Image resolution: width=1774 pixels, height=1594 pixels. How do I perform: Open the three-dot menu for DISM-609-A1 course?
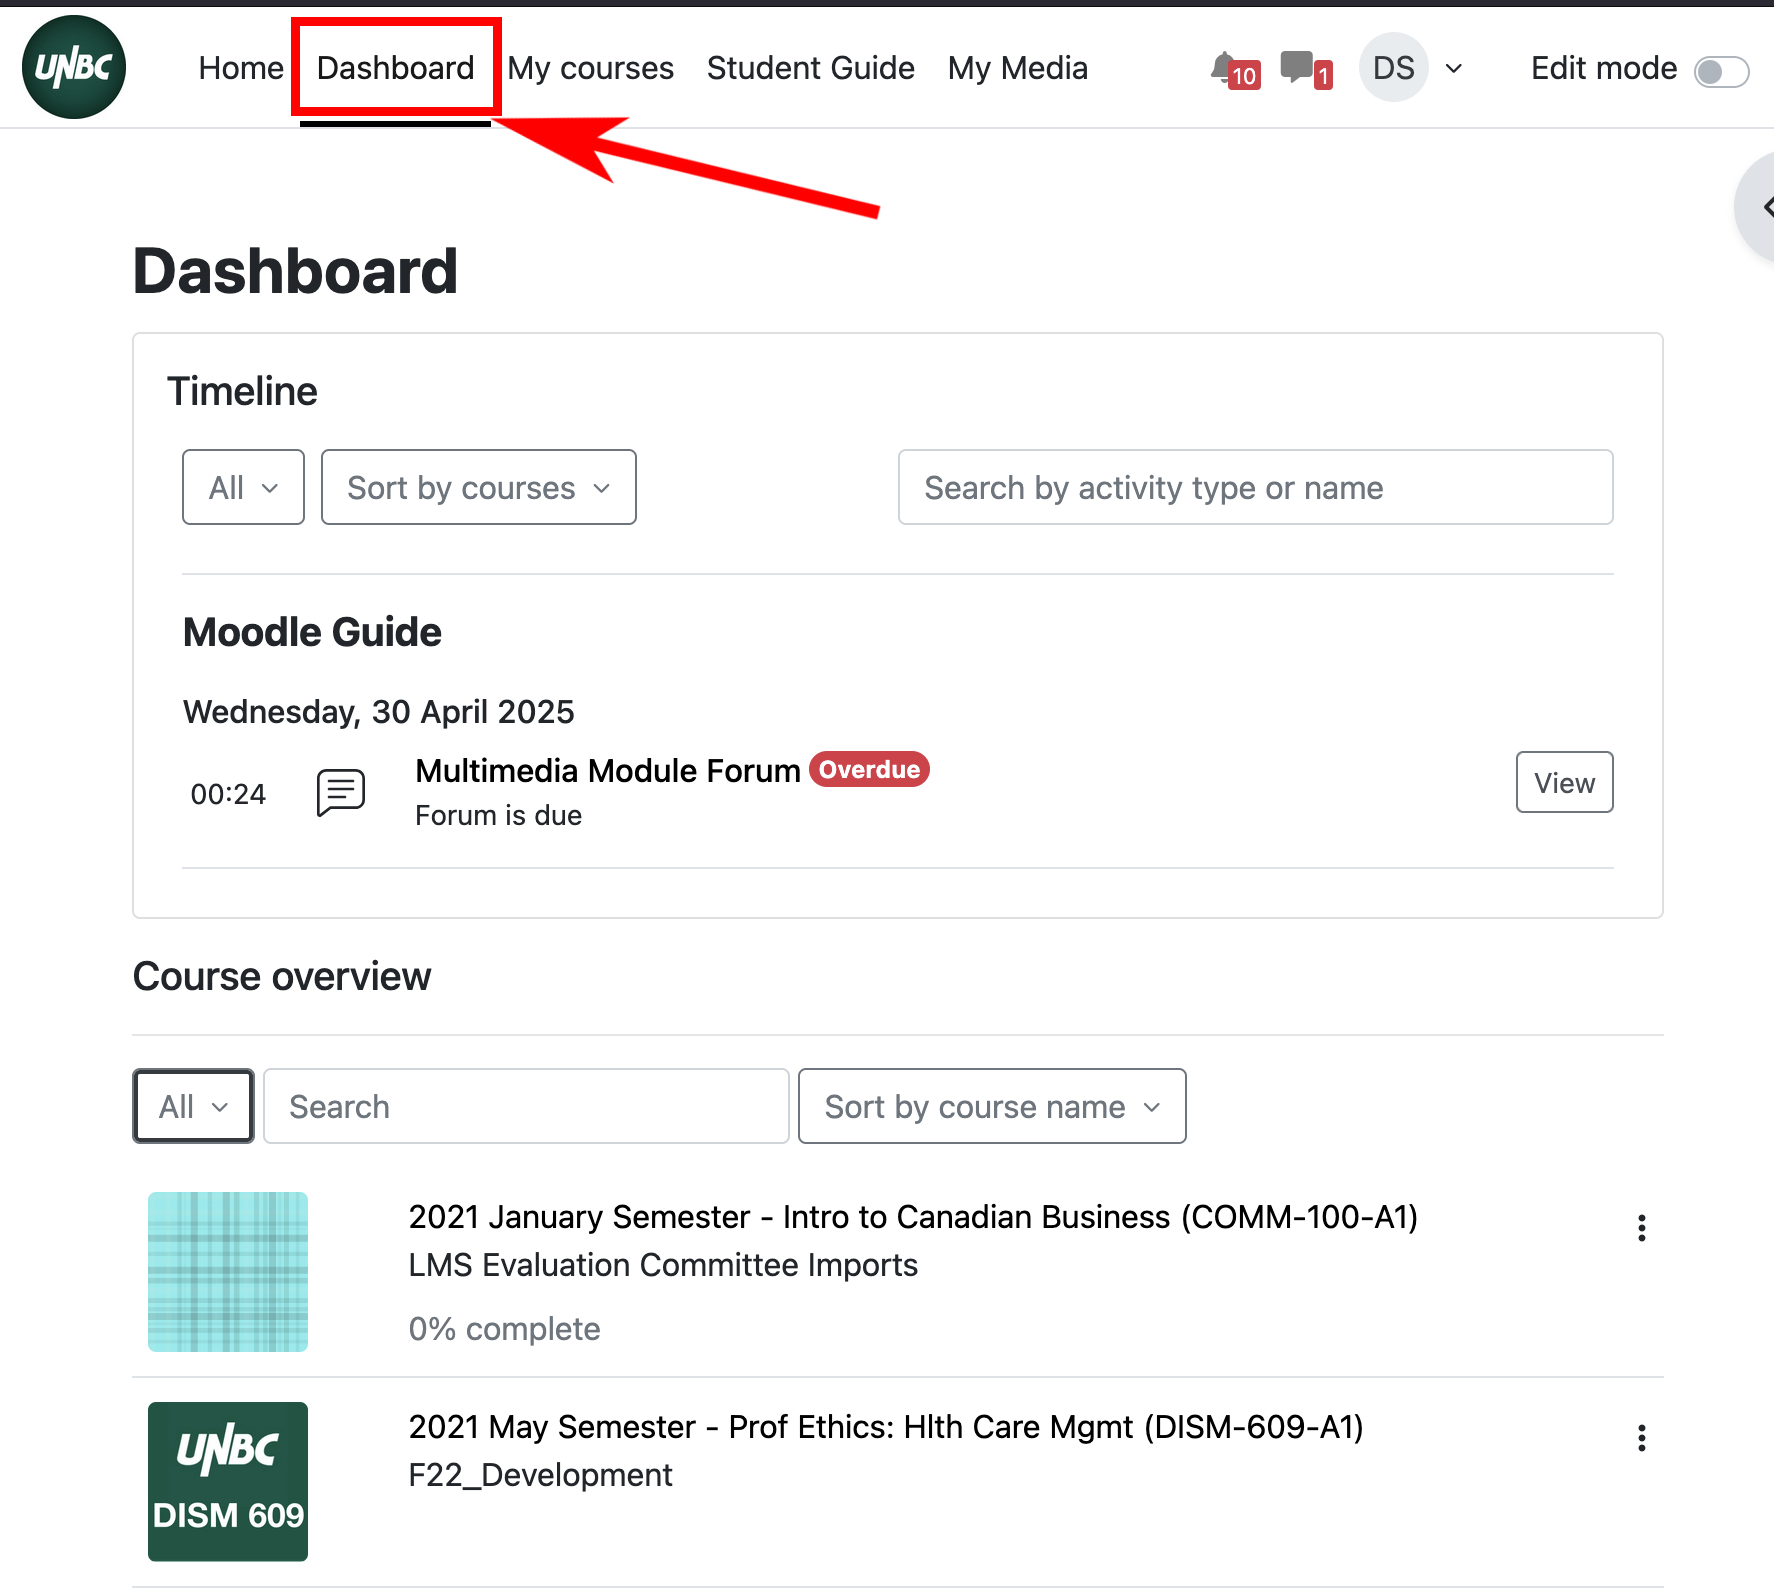pos(1641,1438)
